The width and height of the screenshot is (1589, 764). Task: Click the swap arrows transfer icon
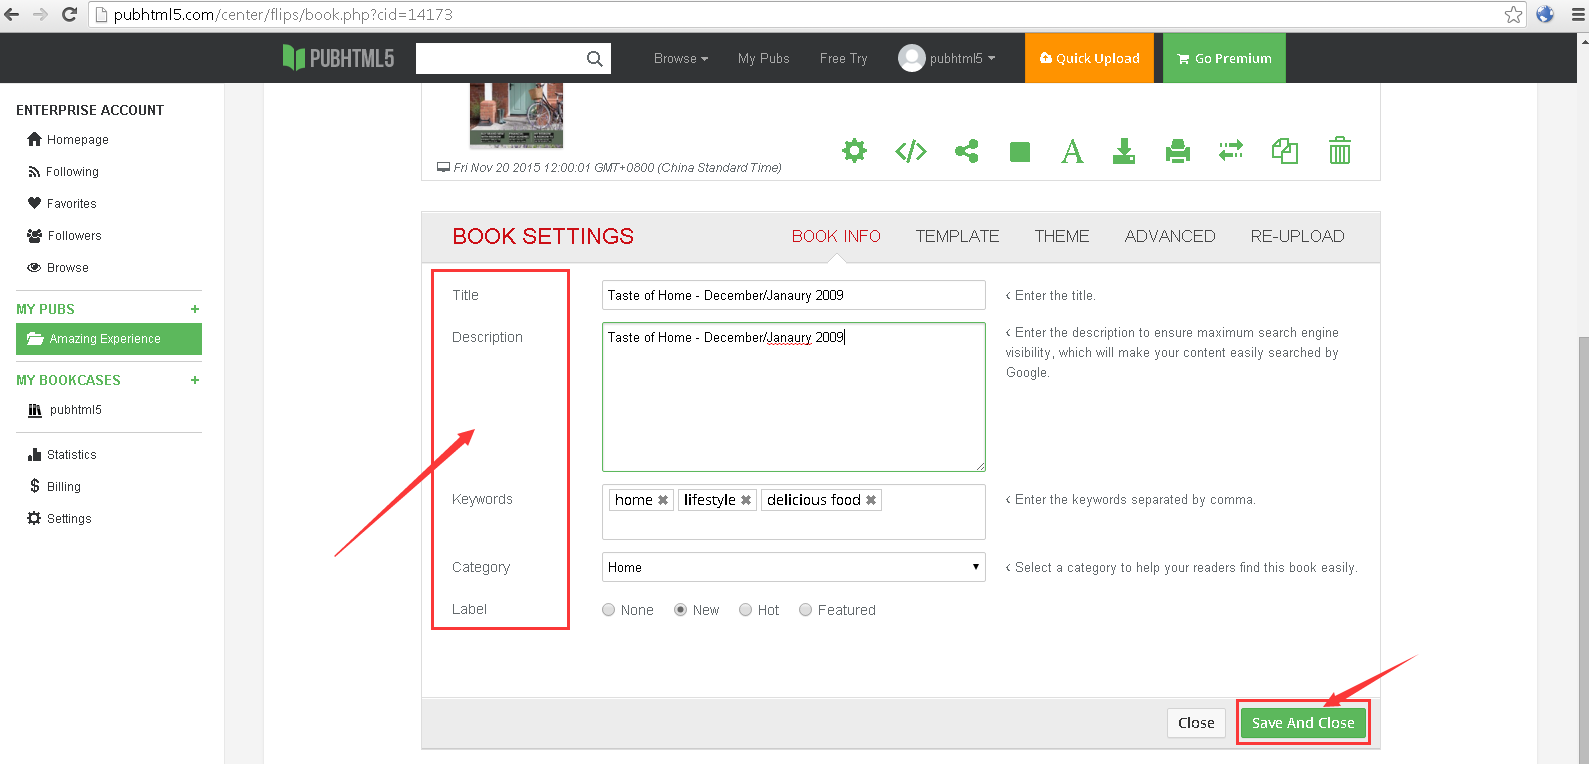[1231, 151]
